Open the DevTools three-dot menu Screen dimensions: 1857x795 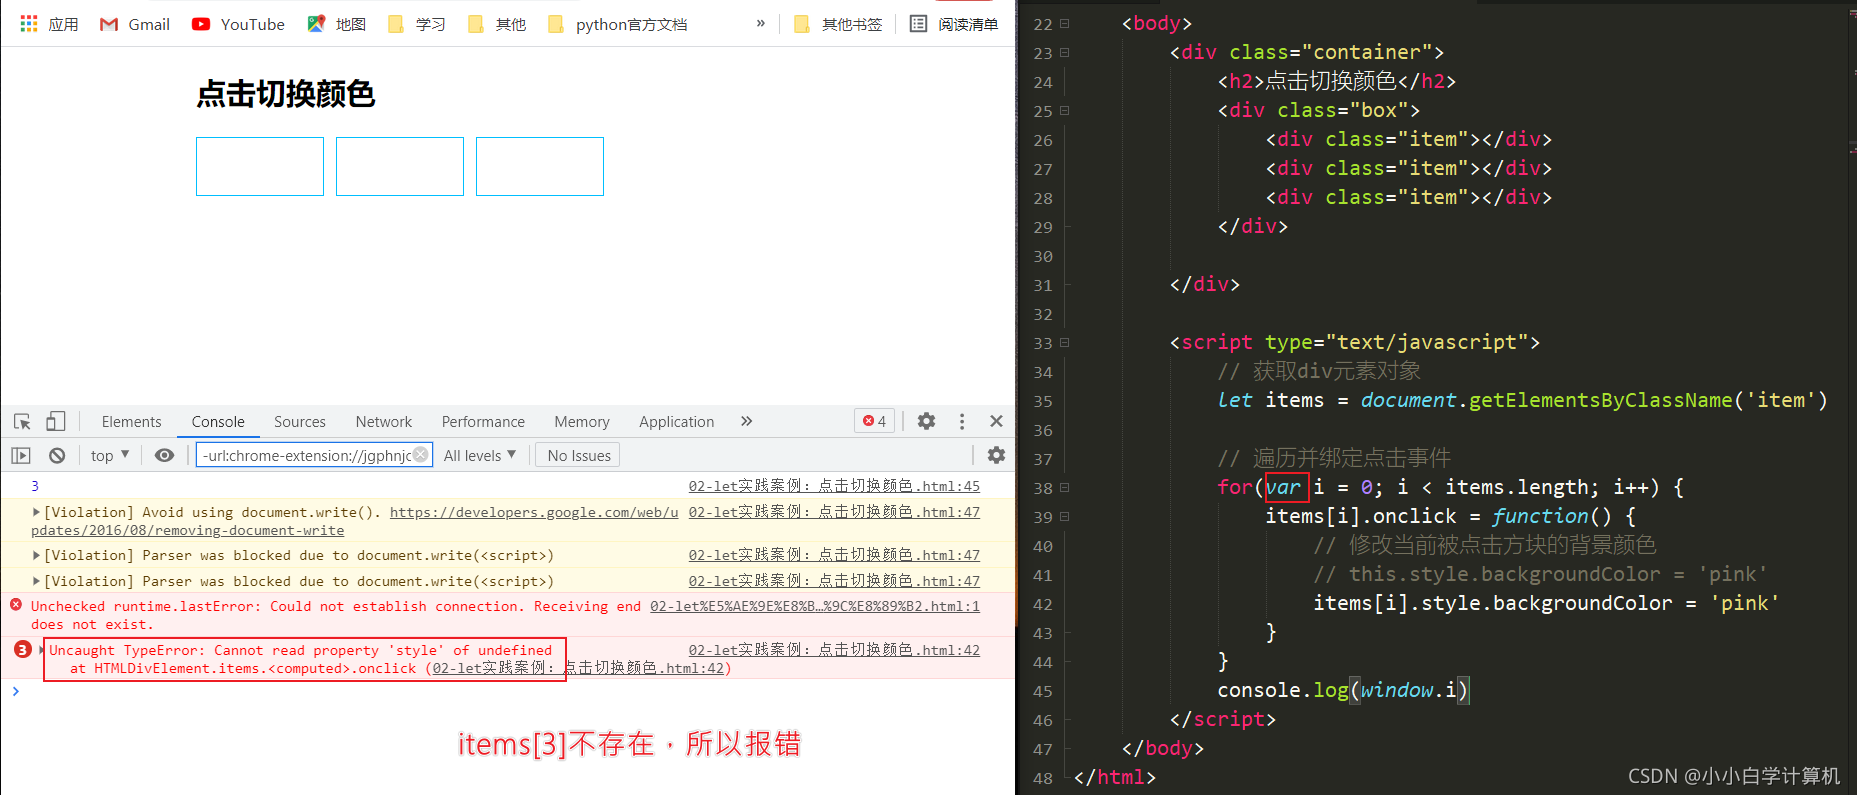[x=962, y=421]
